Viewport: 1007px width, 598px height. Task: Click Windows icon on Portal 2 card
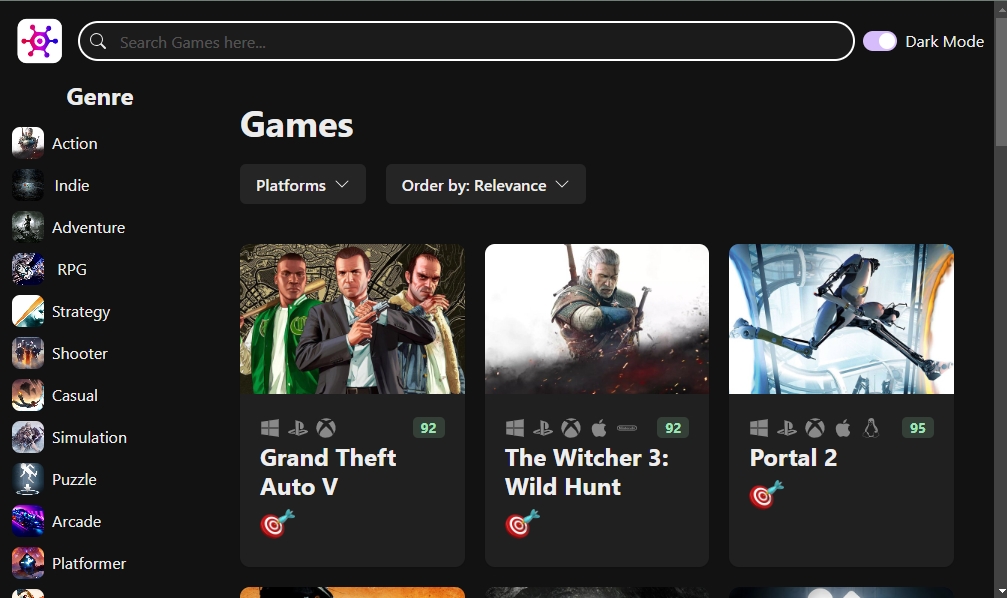[759, 428]
